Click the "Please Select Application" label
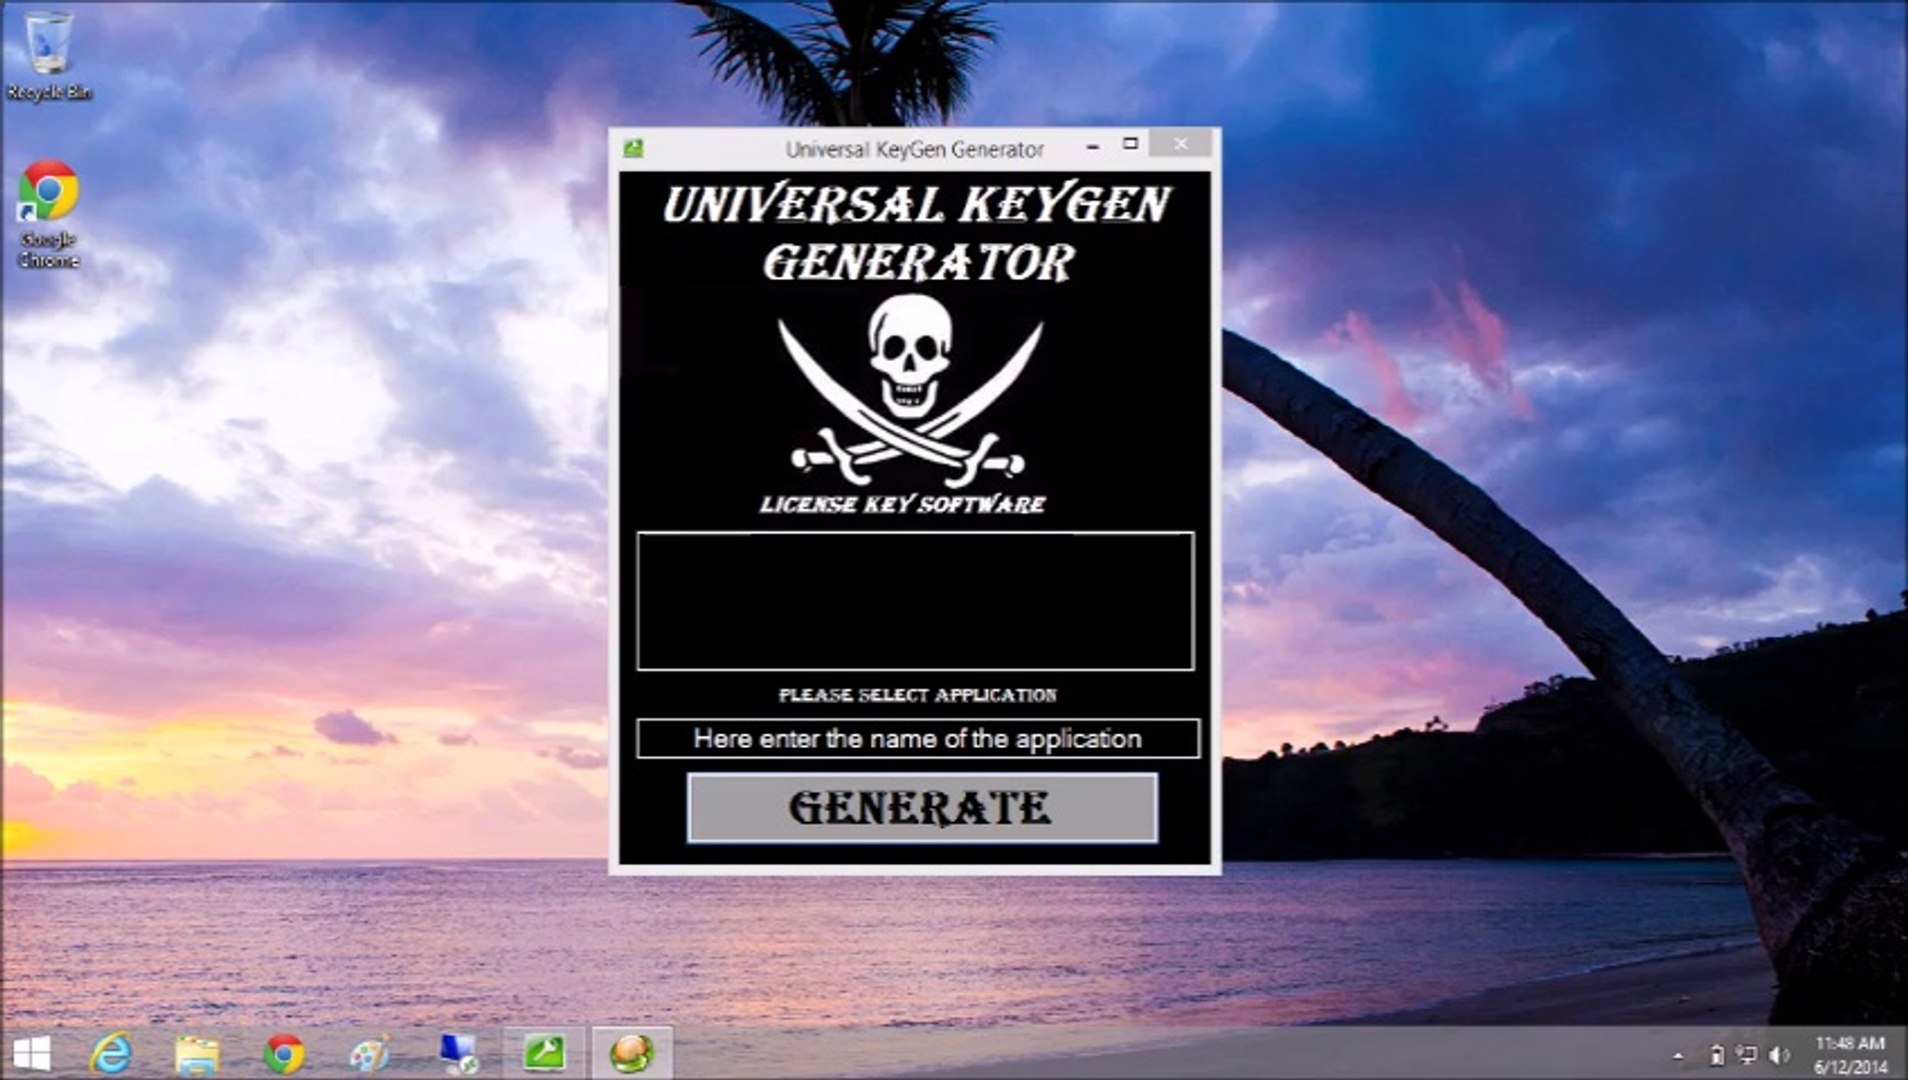This screenshot has width=1908, height=1080. pyautogui.click(x=918, y=695)
